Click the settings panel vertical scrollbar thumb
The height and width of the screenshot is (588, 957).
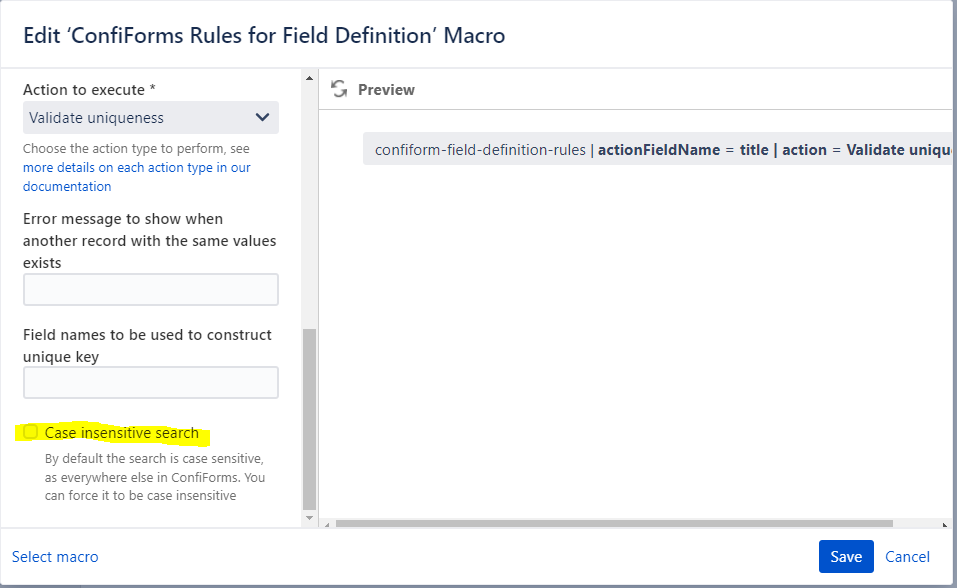[309, 419]
